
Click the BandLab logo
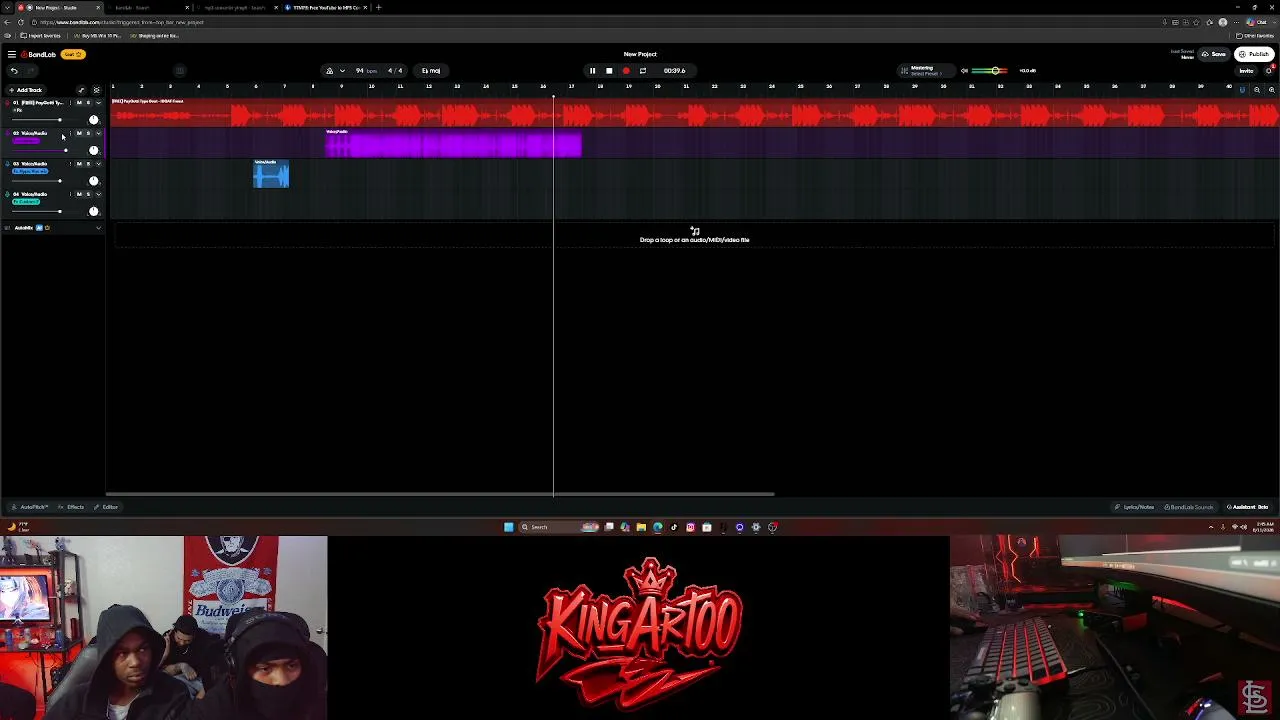click(x=39, y=54)
